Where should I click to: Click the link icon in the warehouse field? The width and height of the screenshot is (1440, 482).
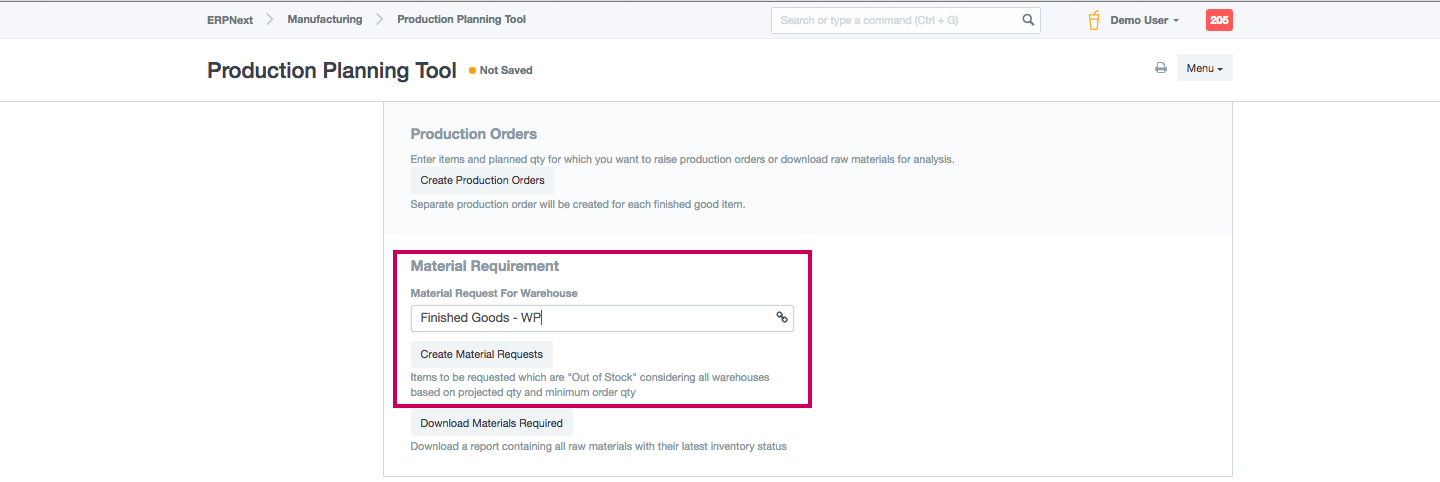click(782, 318)
